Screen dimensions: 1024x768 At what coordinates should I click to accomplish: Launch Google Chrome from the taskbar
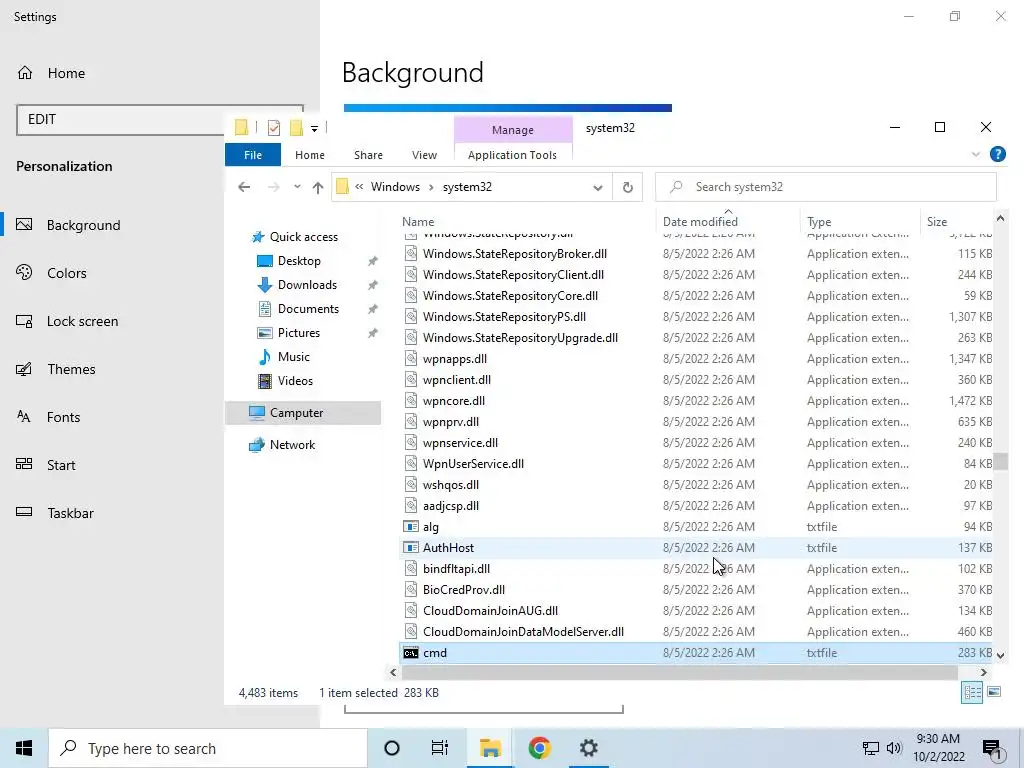pos(539,748)
